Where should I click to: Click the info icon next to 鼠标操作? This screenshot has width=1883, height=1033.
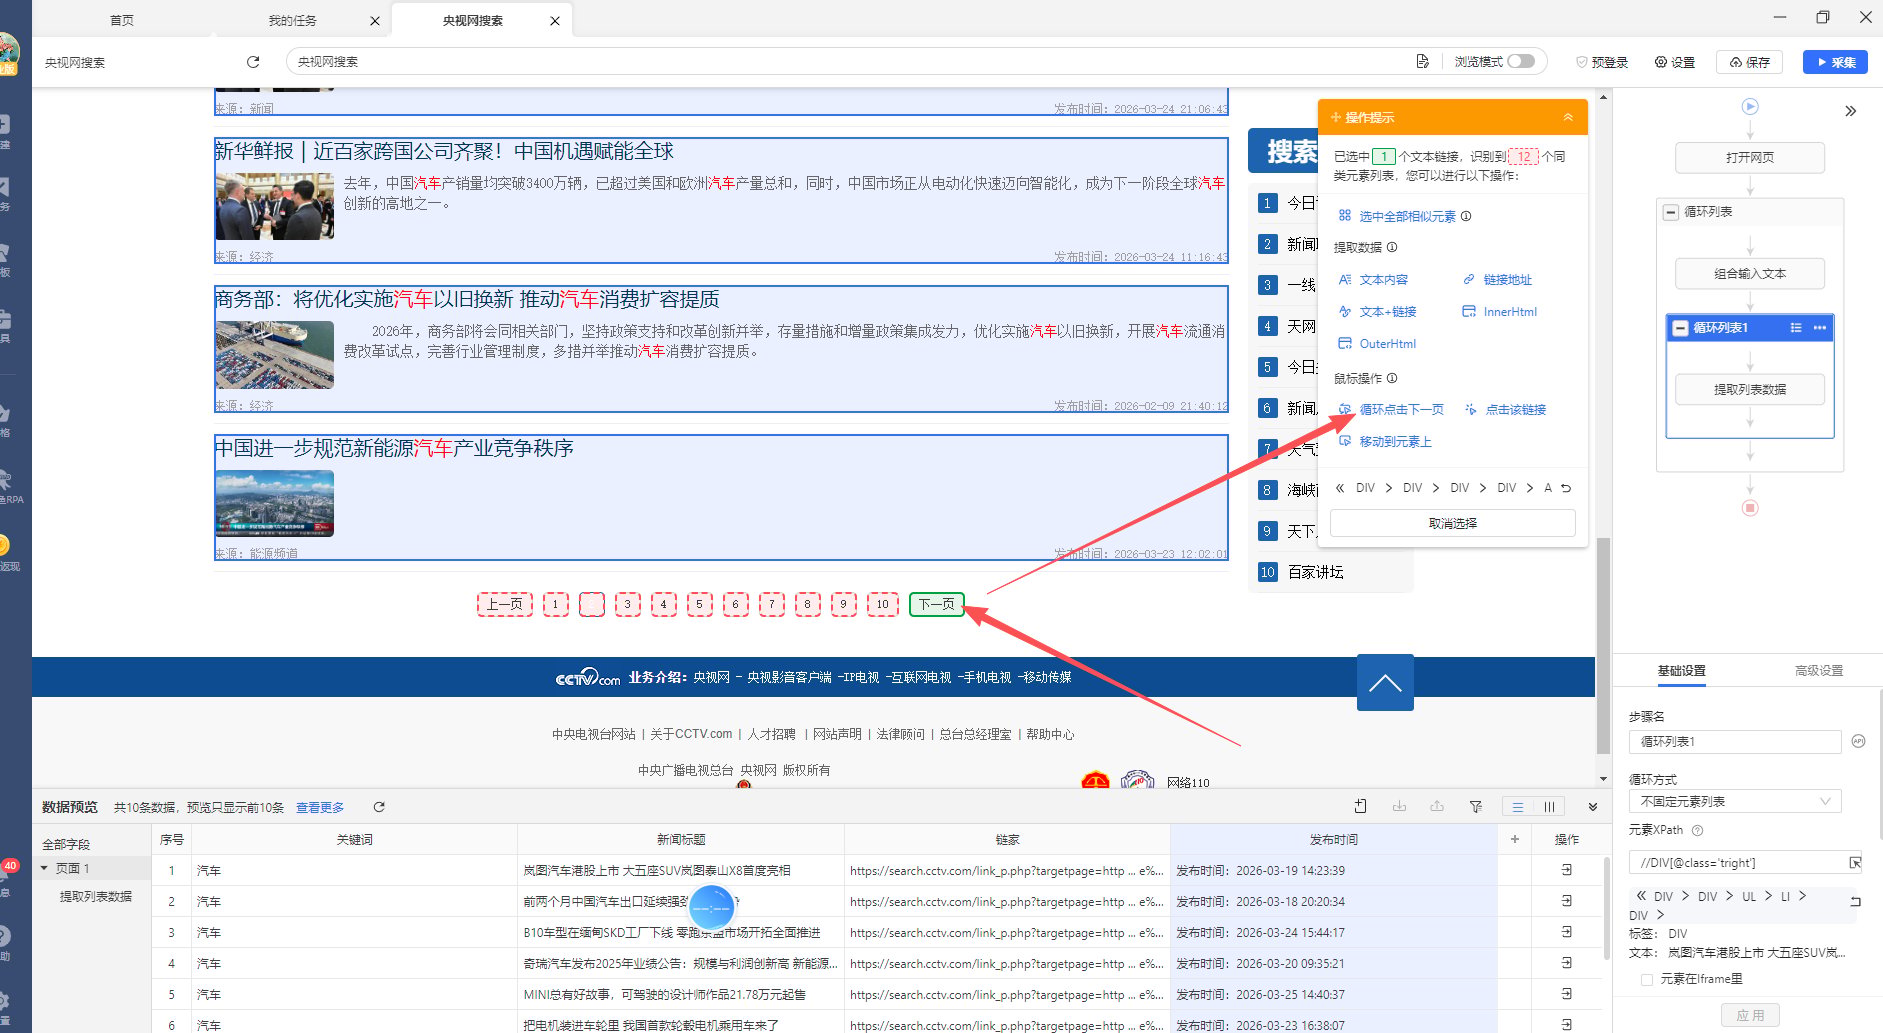[x=1392, y=378]
